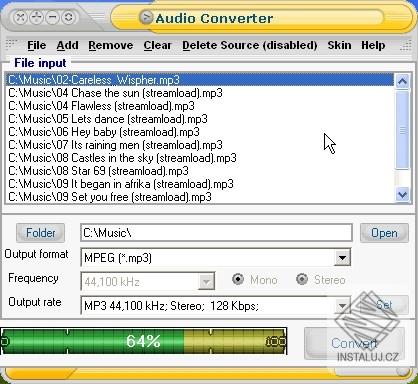Click the 64% conversion progress bar
Image resolution: width=418 pixels, height=384 pixels.
144,341
